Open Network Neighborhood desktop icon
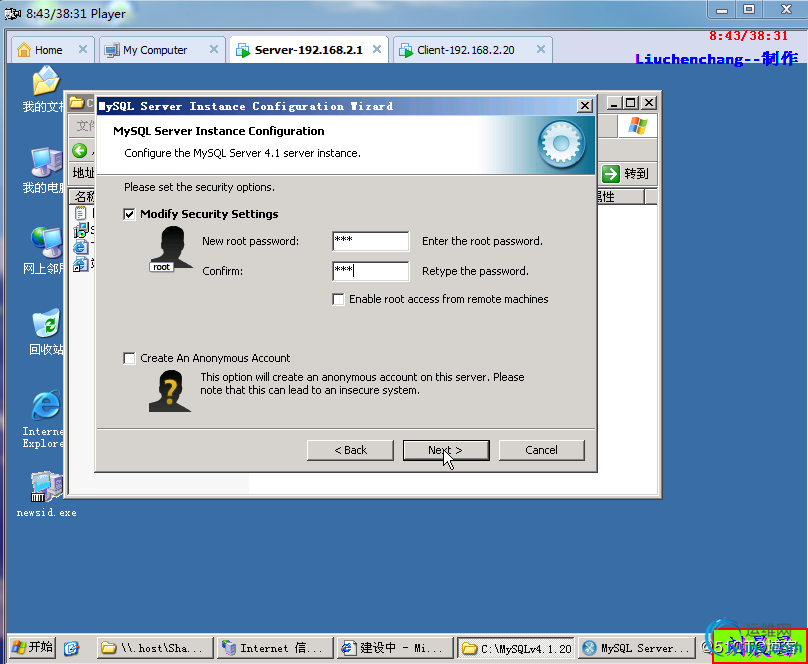Viewport: 808px width, 664px height. [44, 251]
